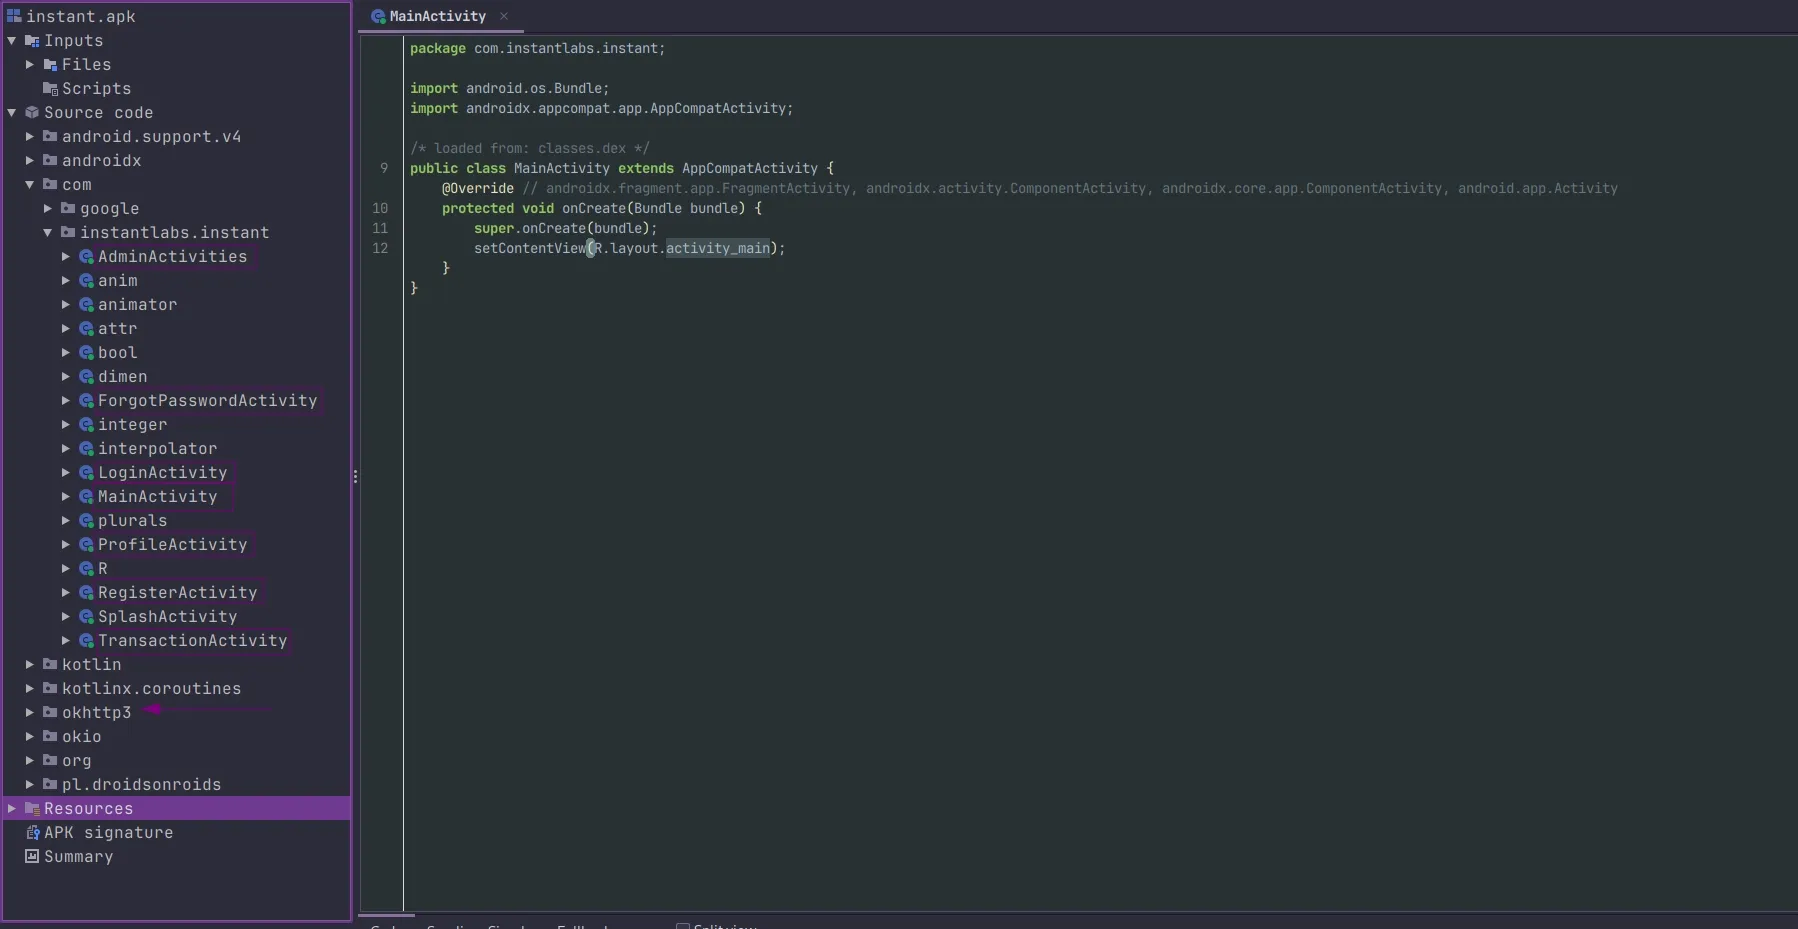The image size is (1798, 929).
Task: Expand the androidx package node
Action: point(30,161)
